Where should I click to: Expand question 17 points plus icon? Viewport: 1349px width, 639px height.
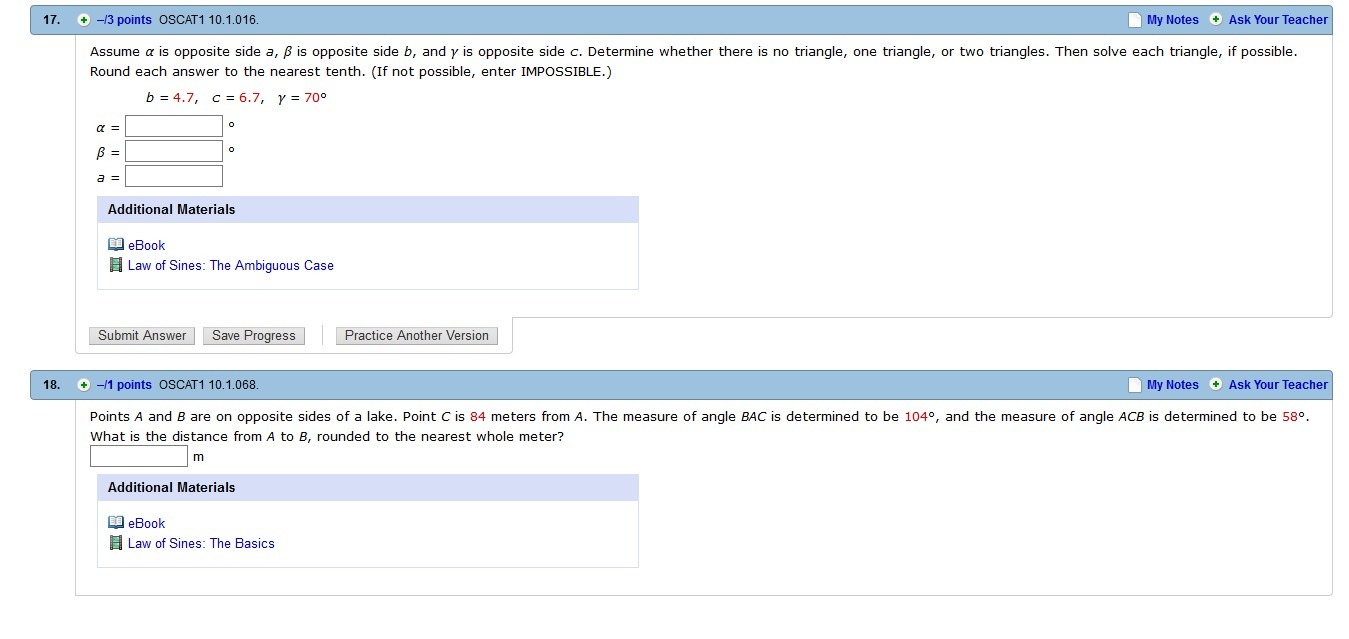[x=84, y=20]
